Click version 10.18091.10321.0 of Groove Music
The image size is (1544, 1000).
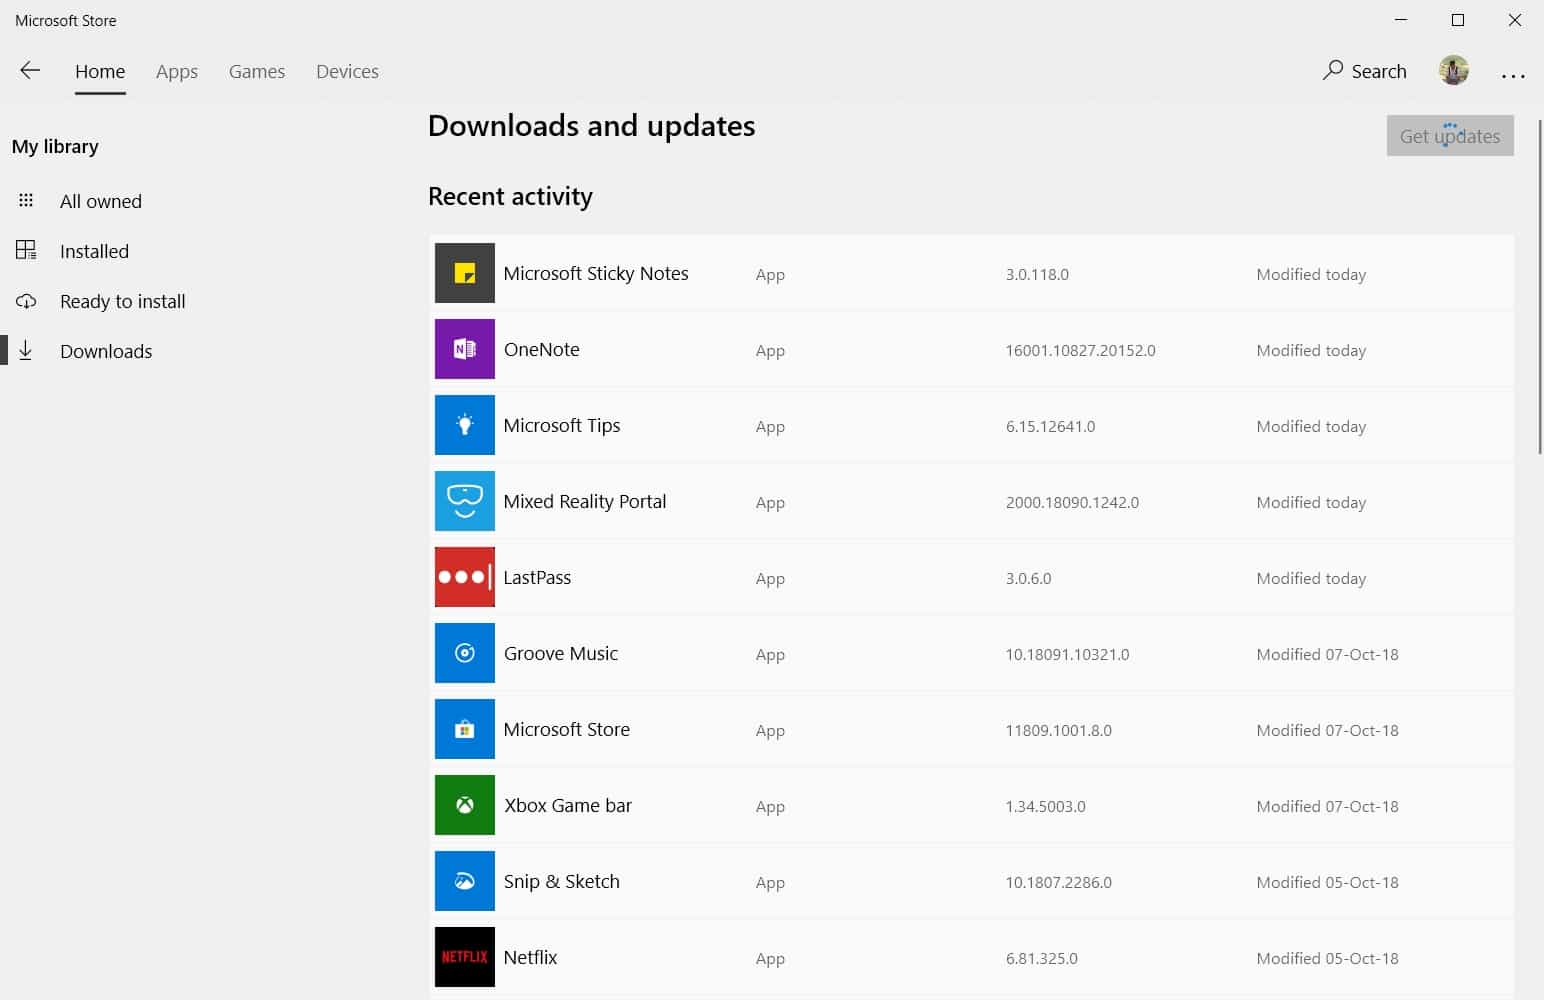(x=1067, y=654)
